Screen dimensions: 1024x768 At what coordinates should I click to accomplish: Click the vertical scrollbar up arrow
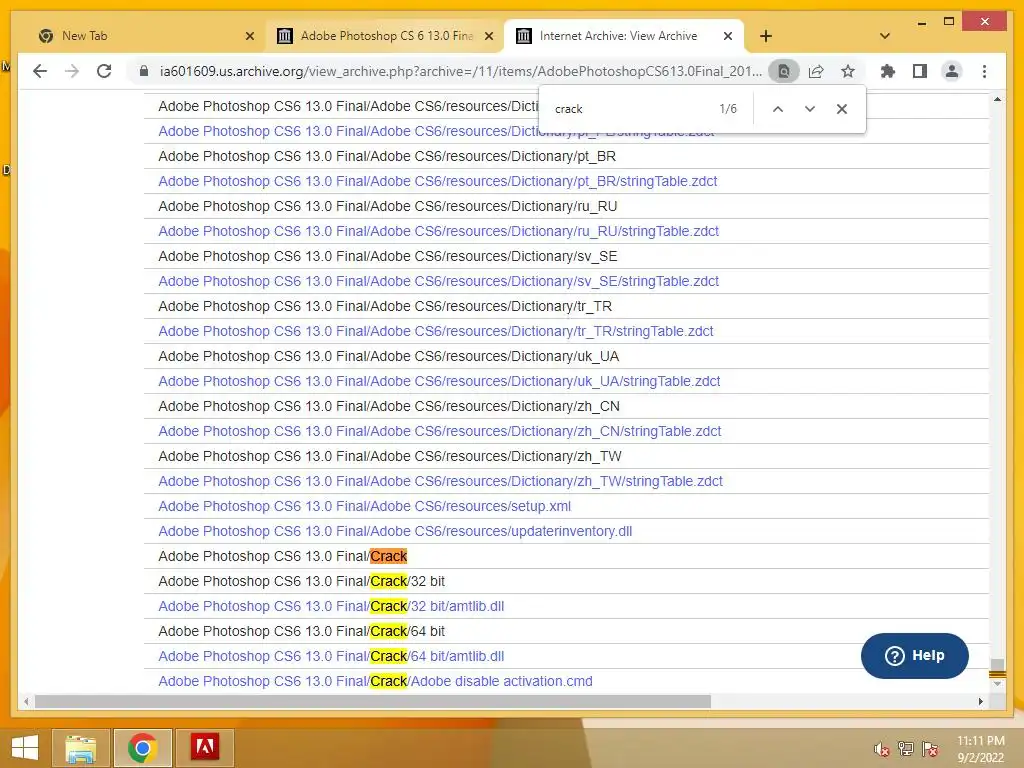pyautogui.click(x=997, y=99)
